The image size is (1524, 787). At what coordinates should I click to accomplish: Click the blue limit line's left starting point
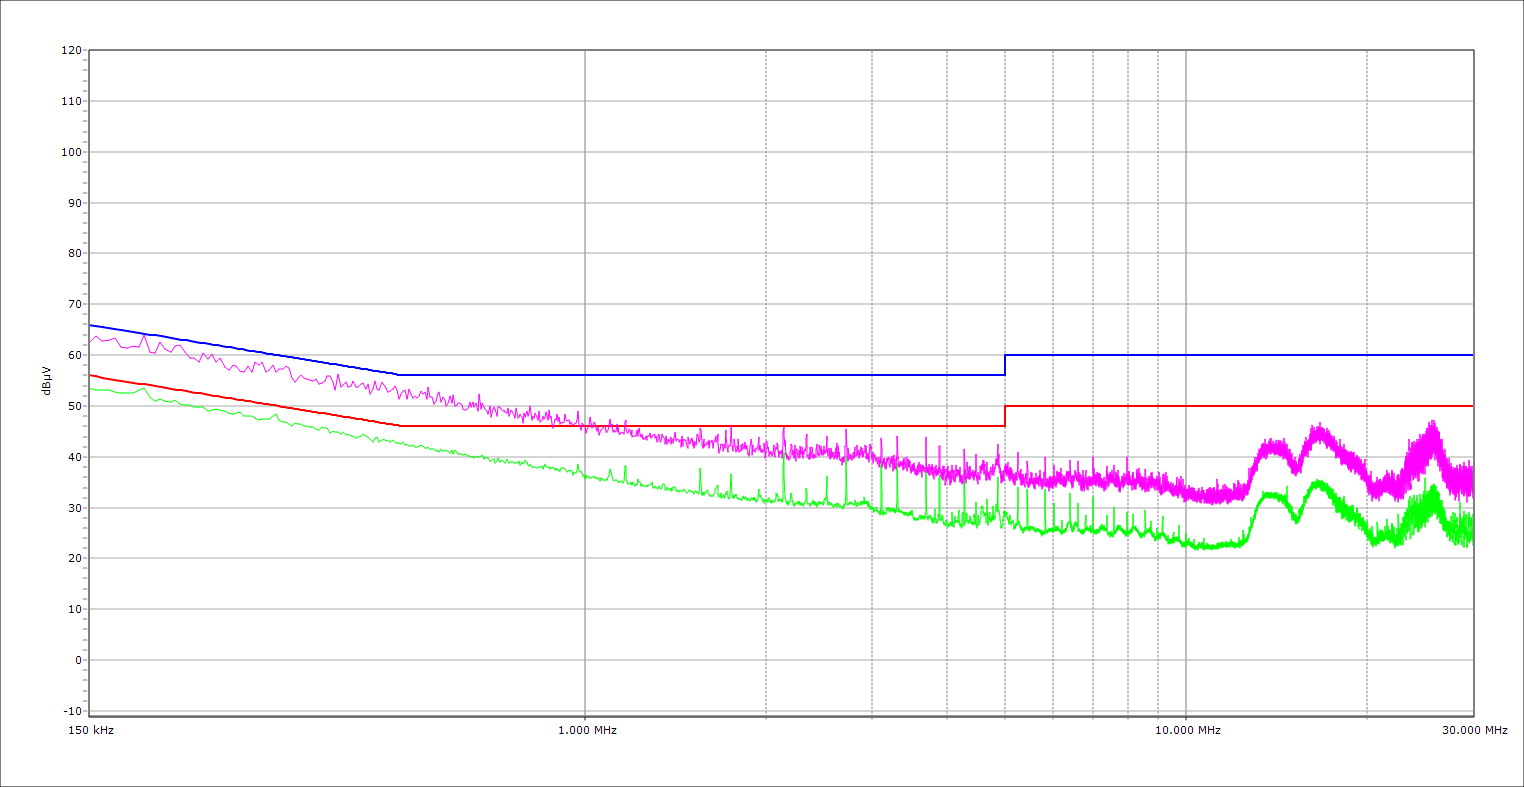91,325
